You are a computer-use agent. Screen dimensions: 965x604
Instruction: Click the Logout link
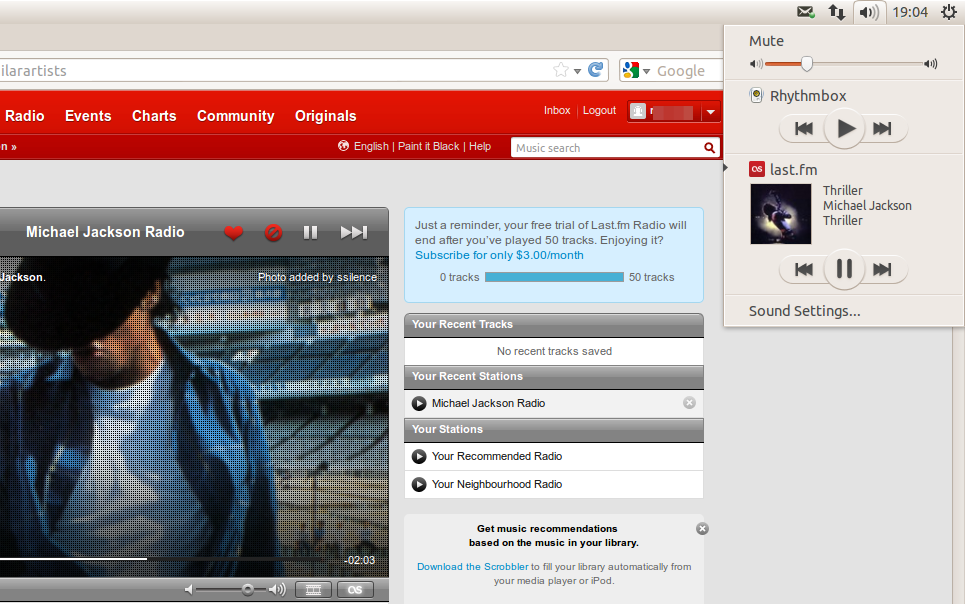[599, 110]
